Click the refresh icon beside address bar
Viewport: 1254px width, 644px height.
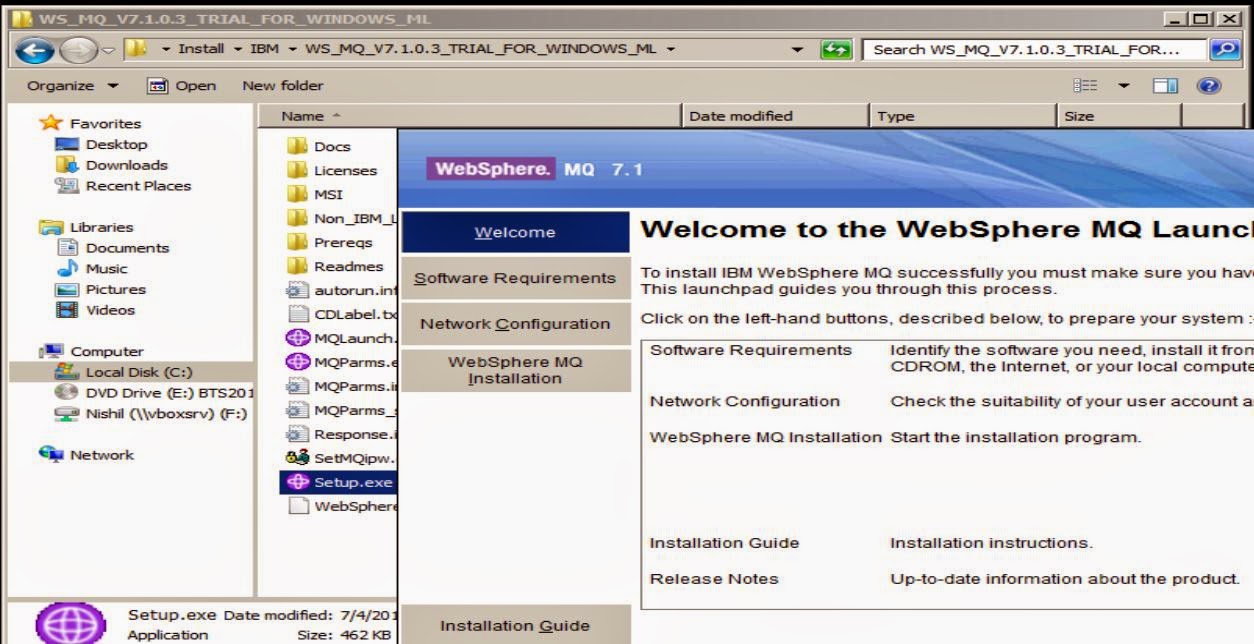[836, 49]
